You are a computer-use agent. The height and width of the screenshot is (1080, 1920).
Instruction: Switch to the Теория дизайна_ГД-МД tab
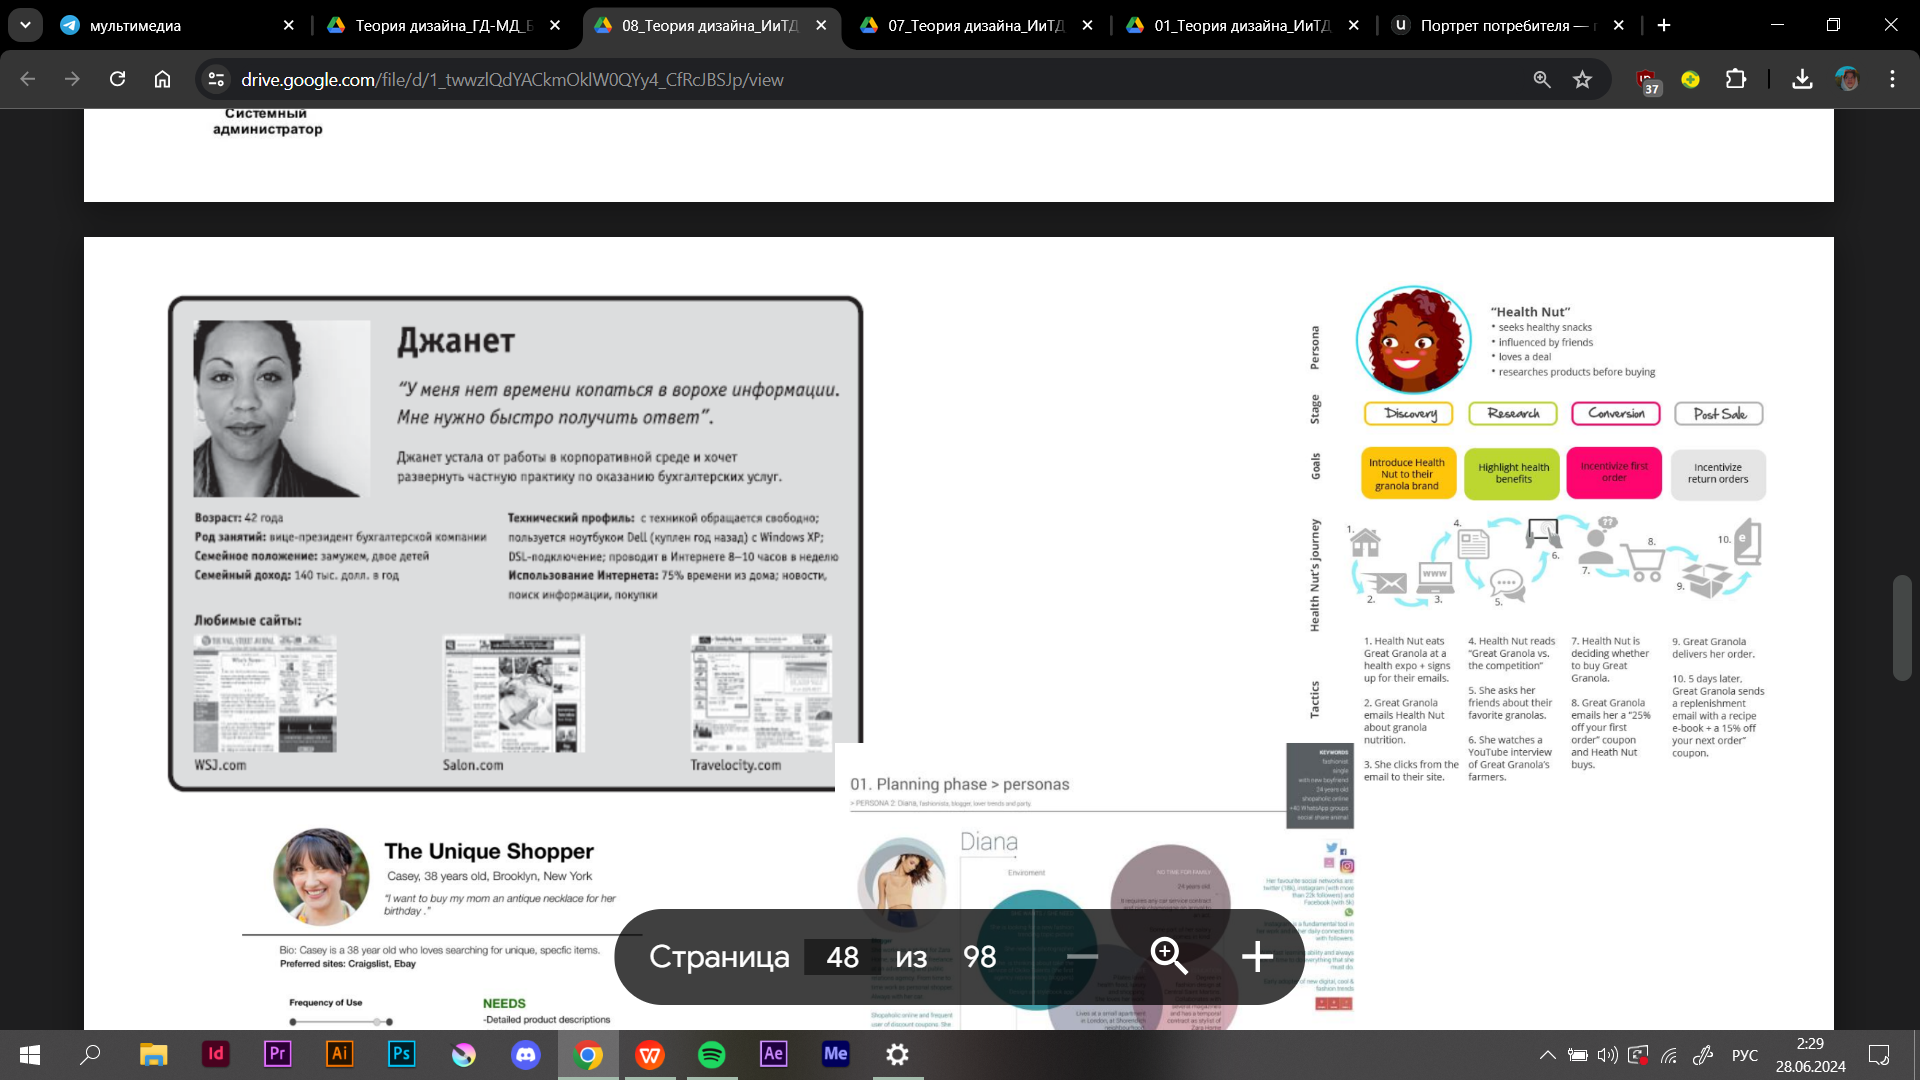click(443, 25)
